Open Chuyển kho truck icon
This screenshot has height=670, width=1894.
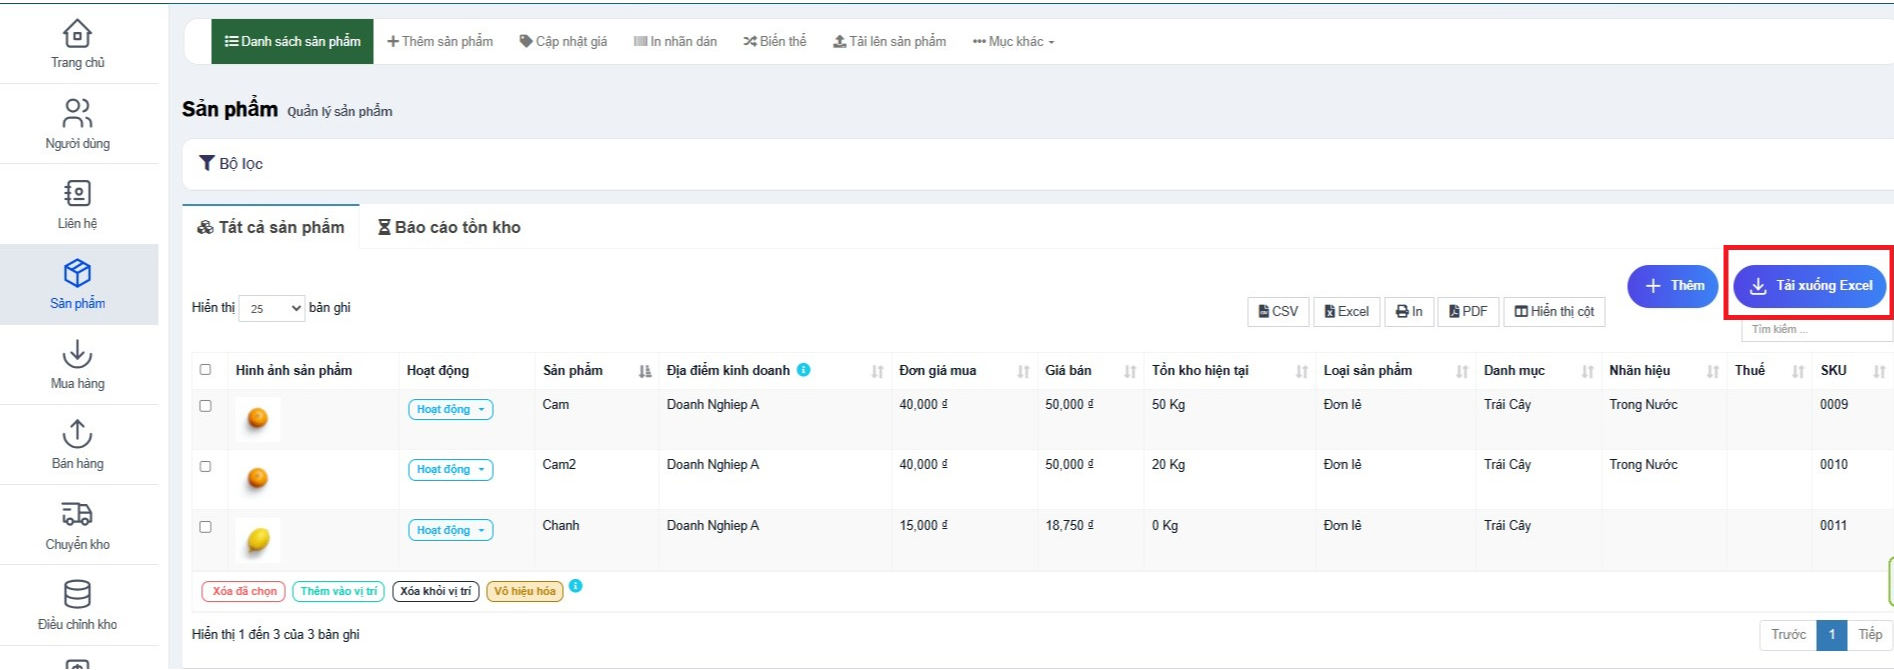pos(77,514)
